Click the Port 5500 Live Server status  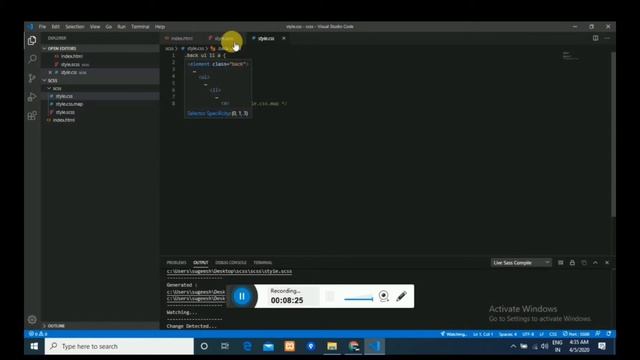pyautogui.click(x=576, y=334)
